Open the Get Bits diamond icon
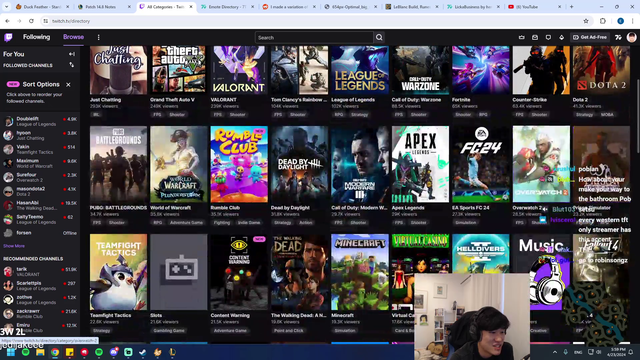The width and height of the screenshot is (640, 360). (562, 38)
